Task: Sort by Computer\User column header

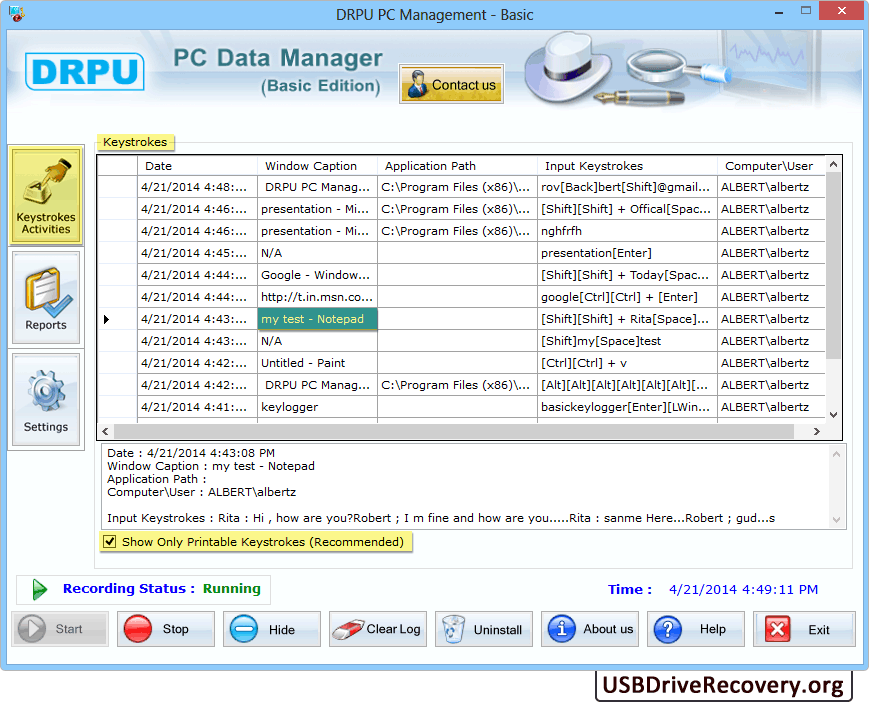Action: (771, 166)
